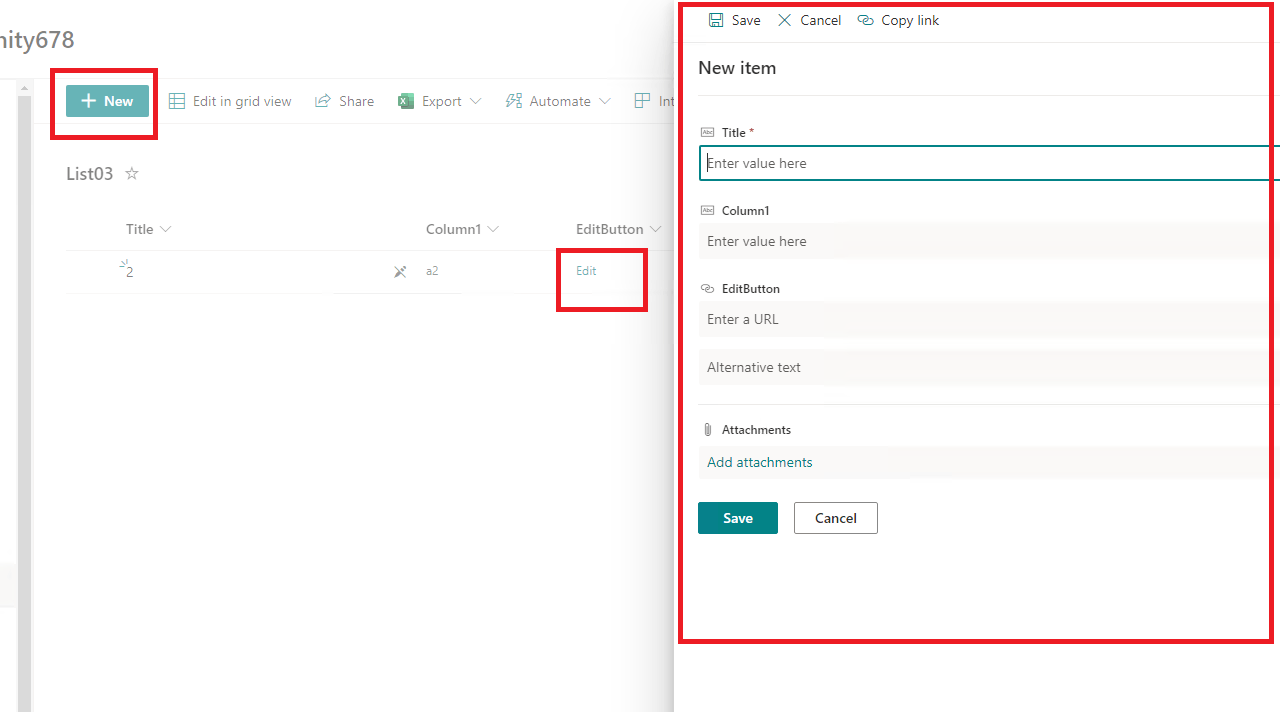Image resolution: width=1280 pixels, height=712 pixels.
Task: Click the New item panel heading
Action: click(x=737, y=68)
